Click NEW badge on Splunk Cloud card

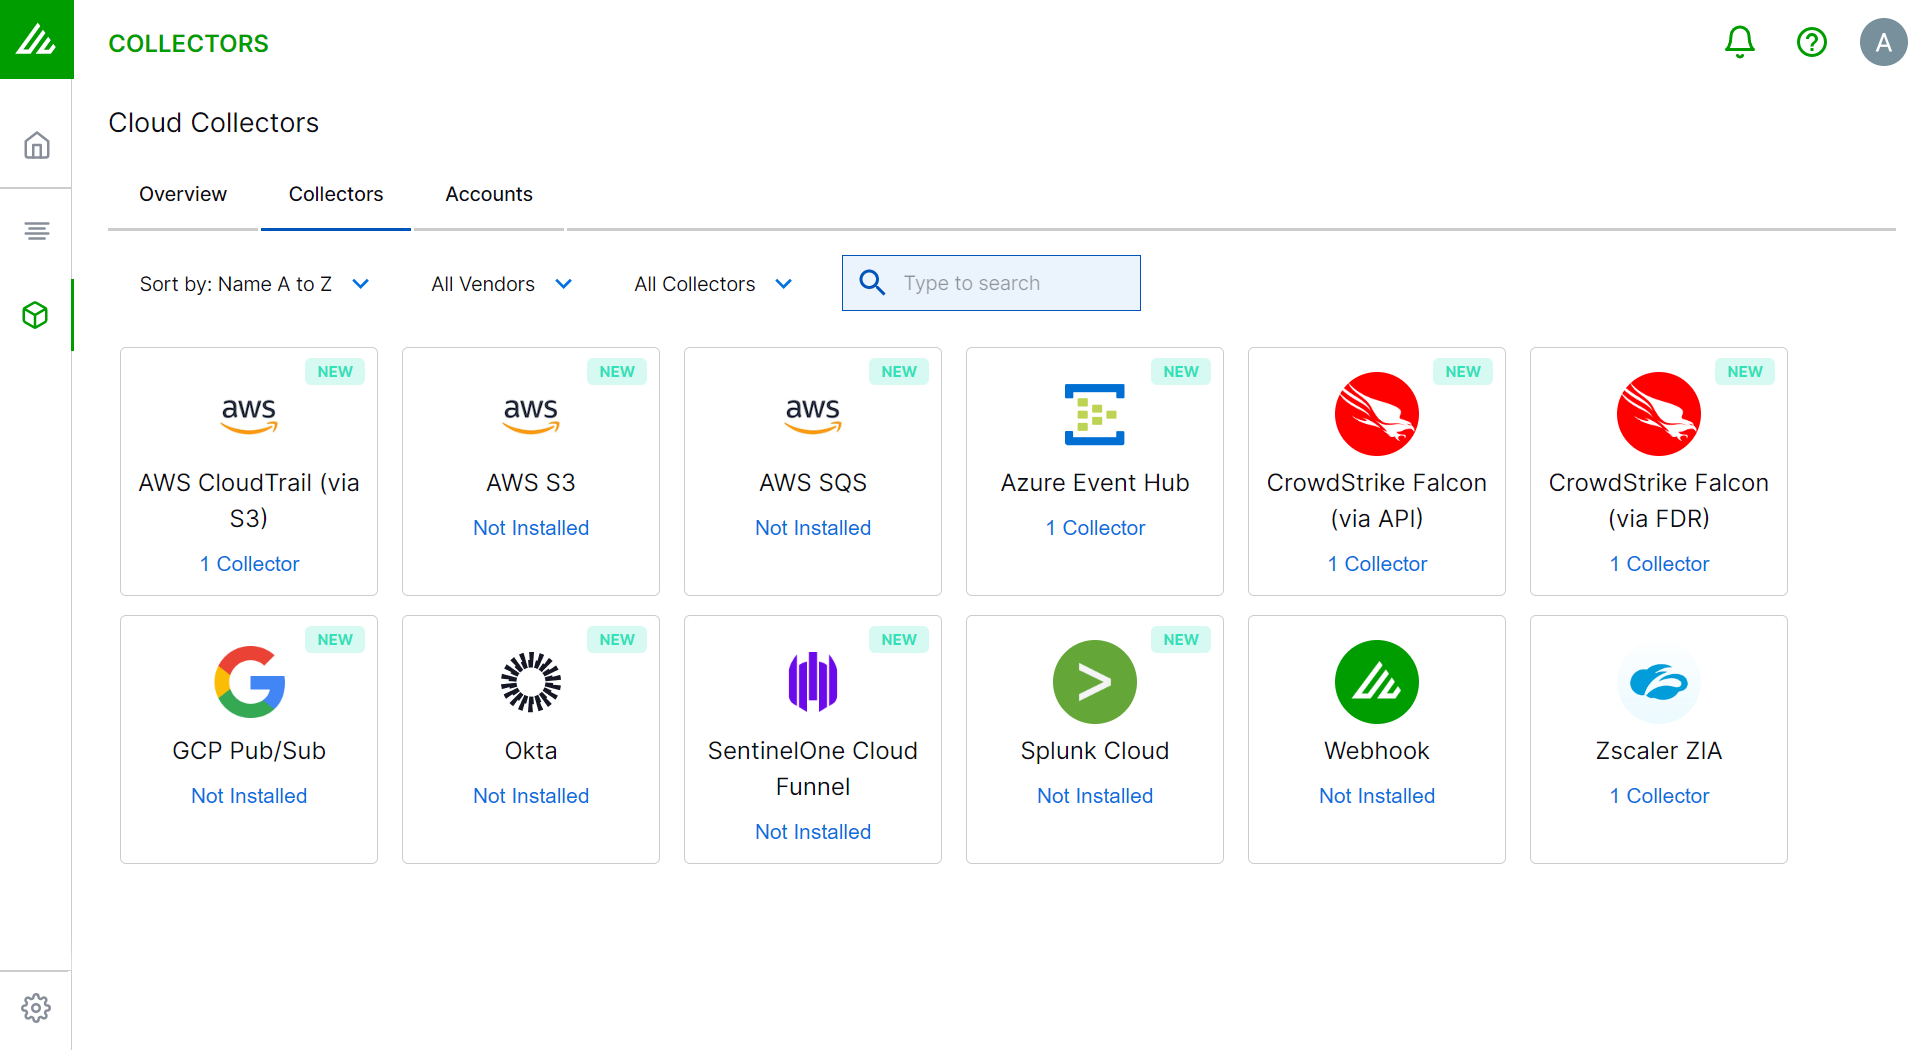1181,640
